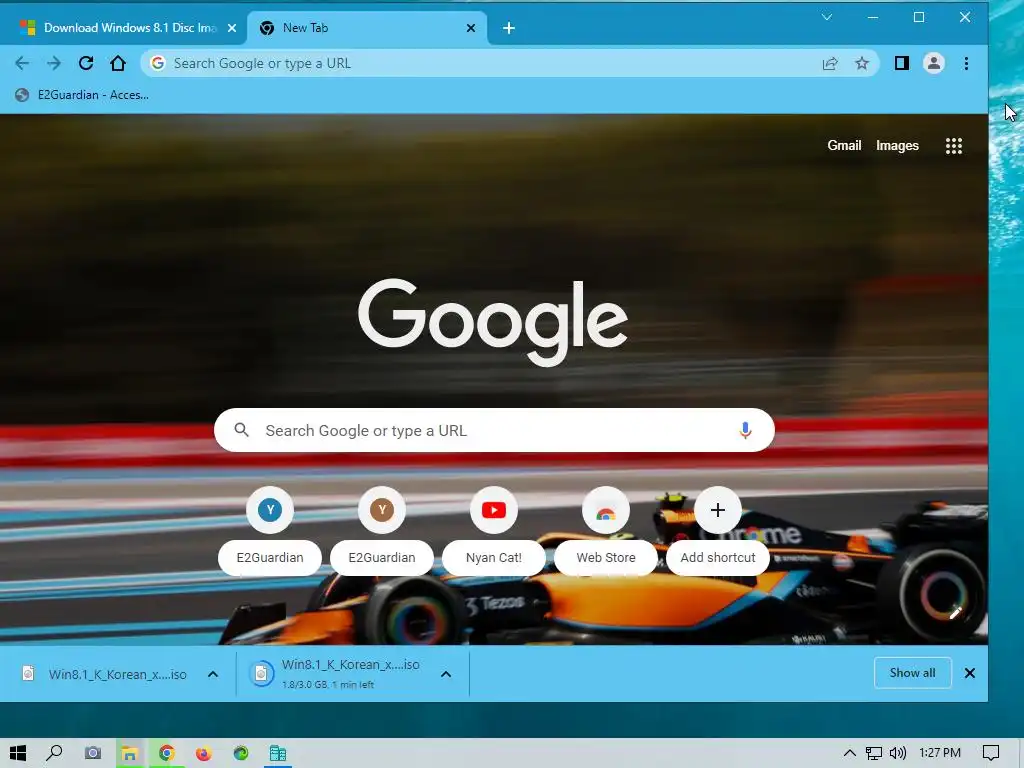Viewport: 1024px width, 768px height.
Task: Show all downloads
Action: click(912, 673)
